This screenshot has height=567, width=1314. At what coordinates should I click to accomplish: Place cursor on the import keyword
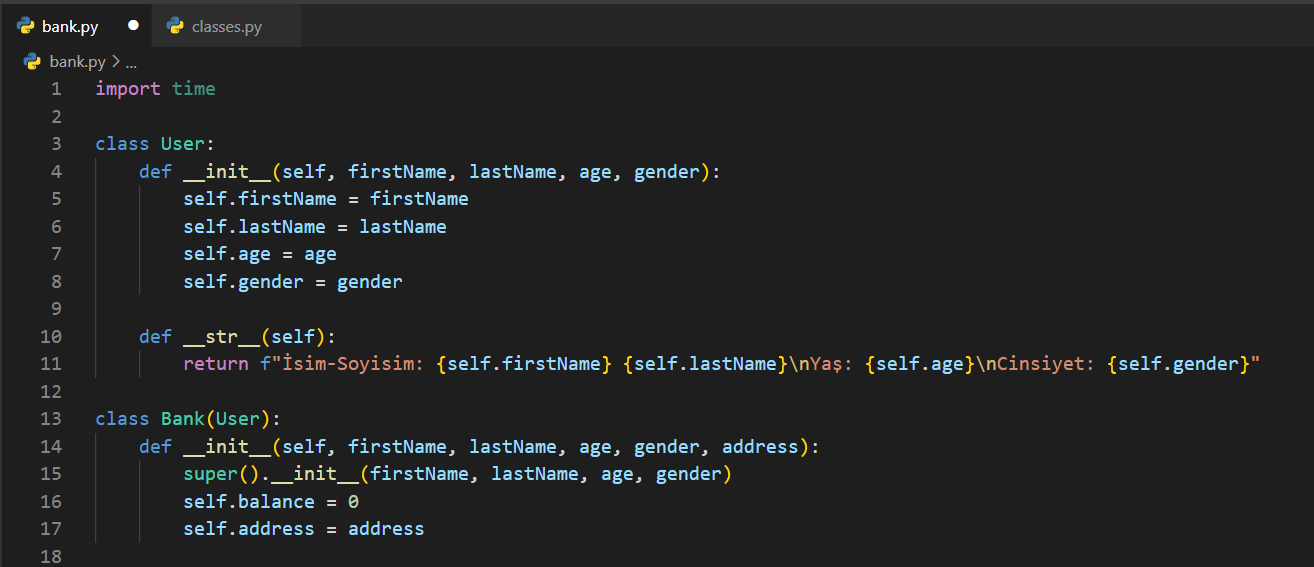tap(127, 89)
